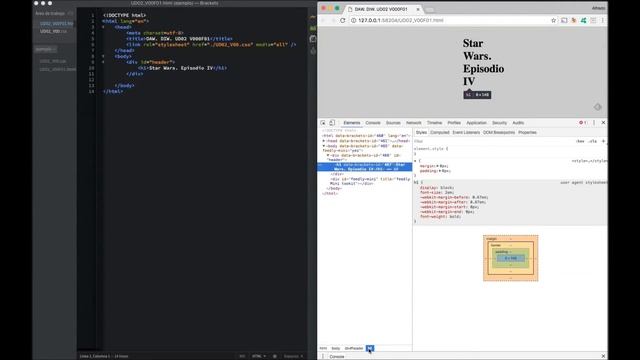Open Chrome three-dot menu
This screenshot has width=640, height=360.
(602, 20)
